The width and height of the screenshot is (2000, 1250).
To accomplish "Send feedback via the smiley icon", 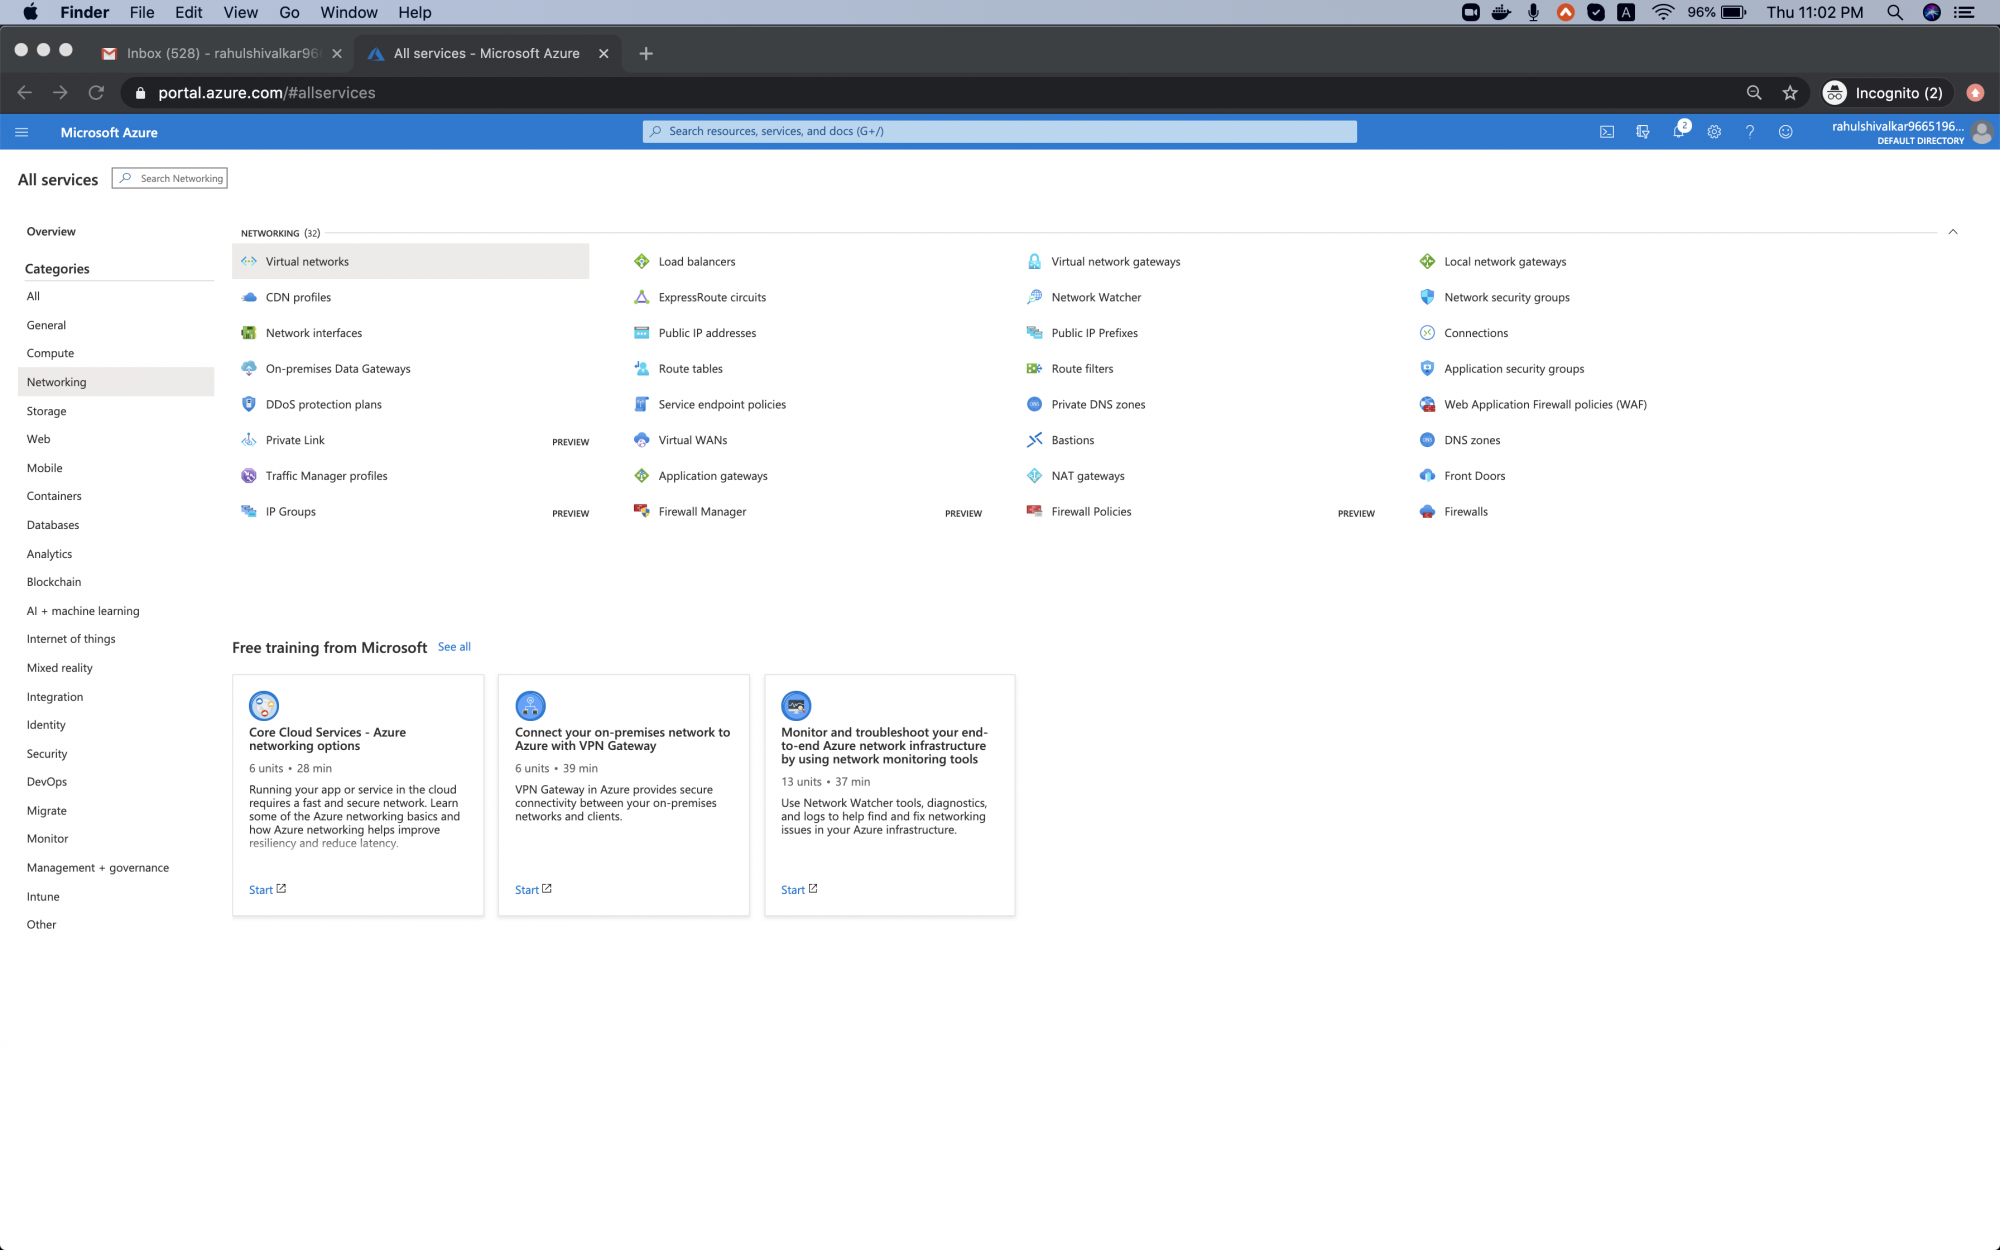I will pyautogui.click(x=1786, y=131).
